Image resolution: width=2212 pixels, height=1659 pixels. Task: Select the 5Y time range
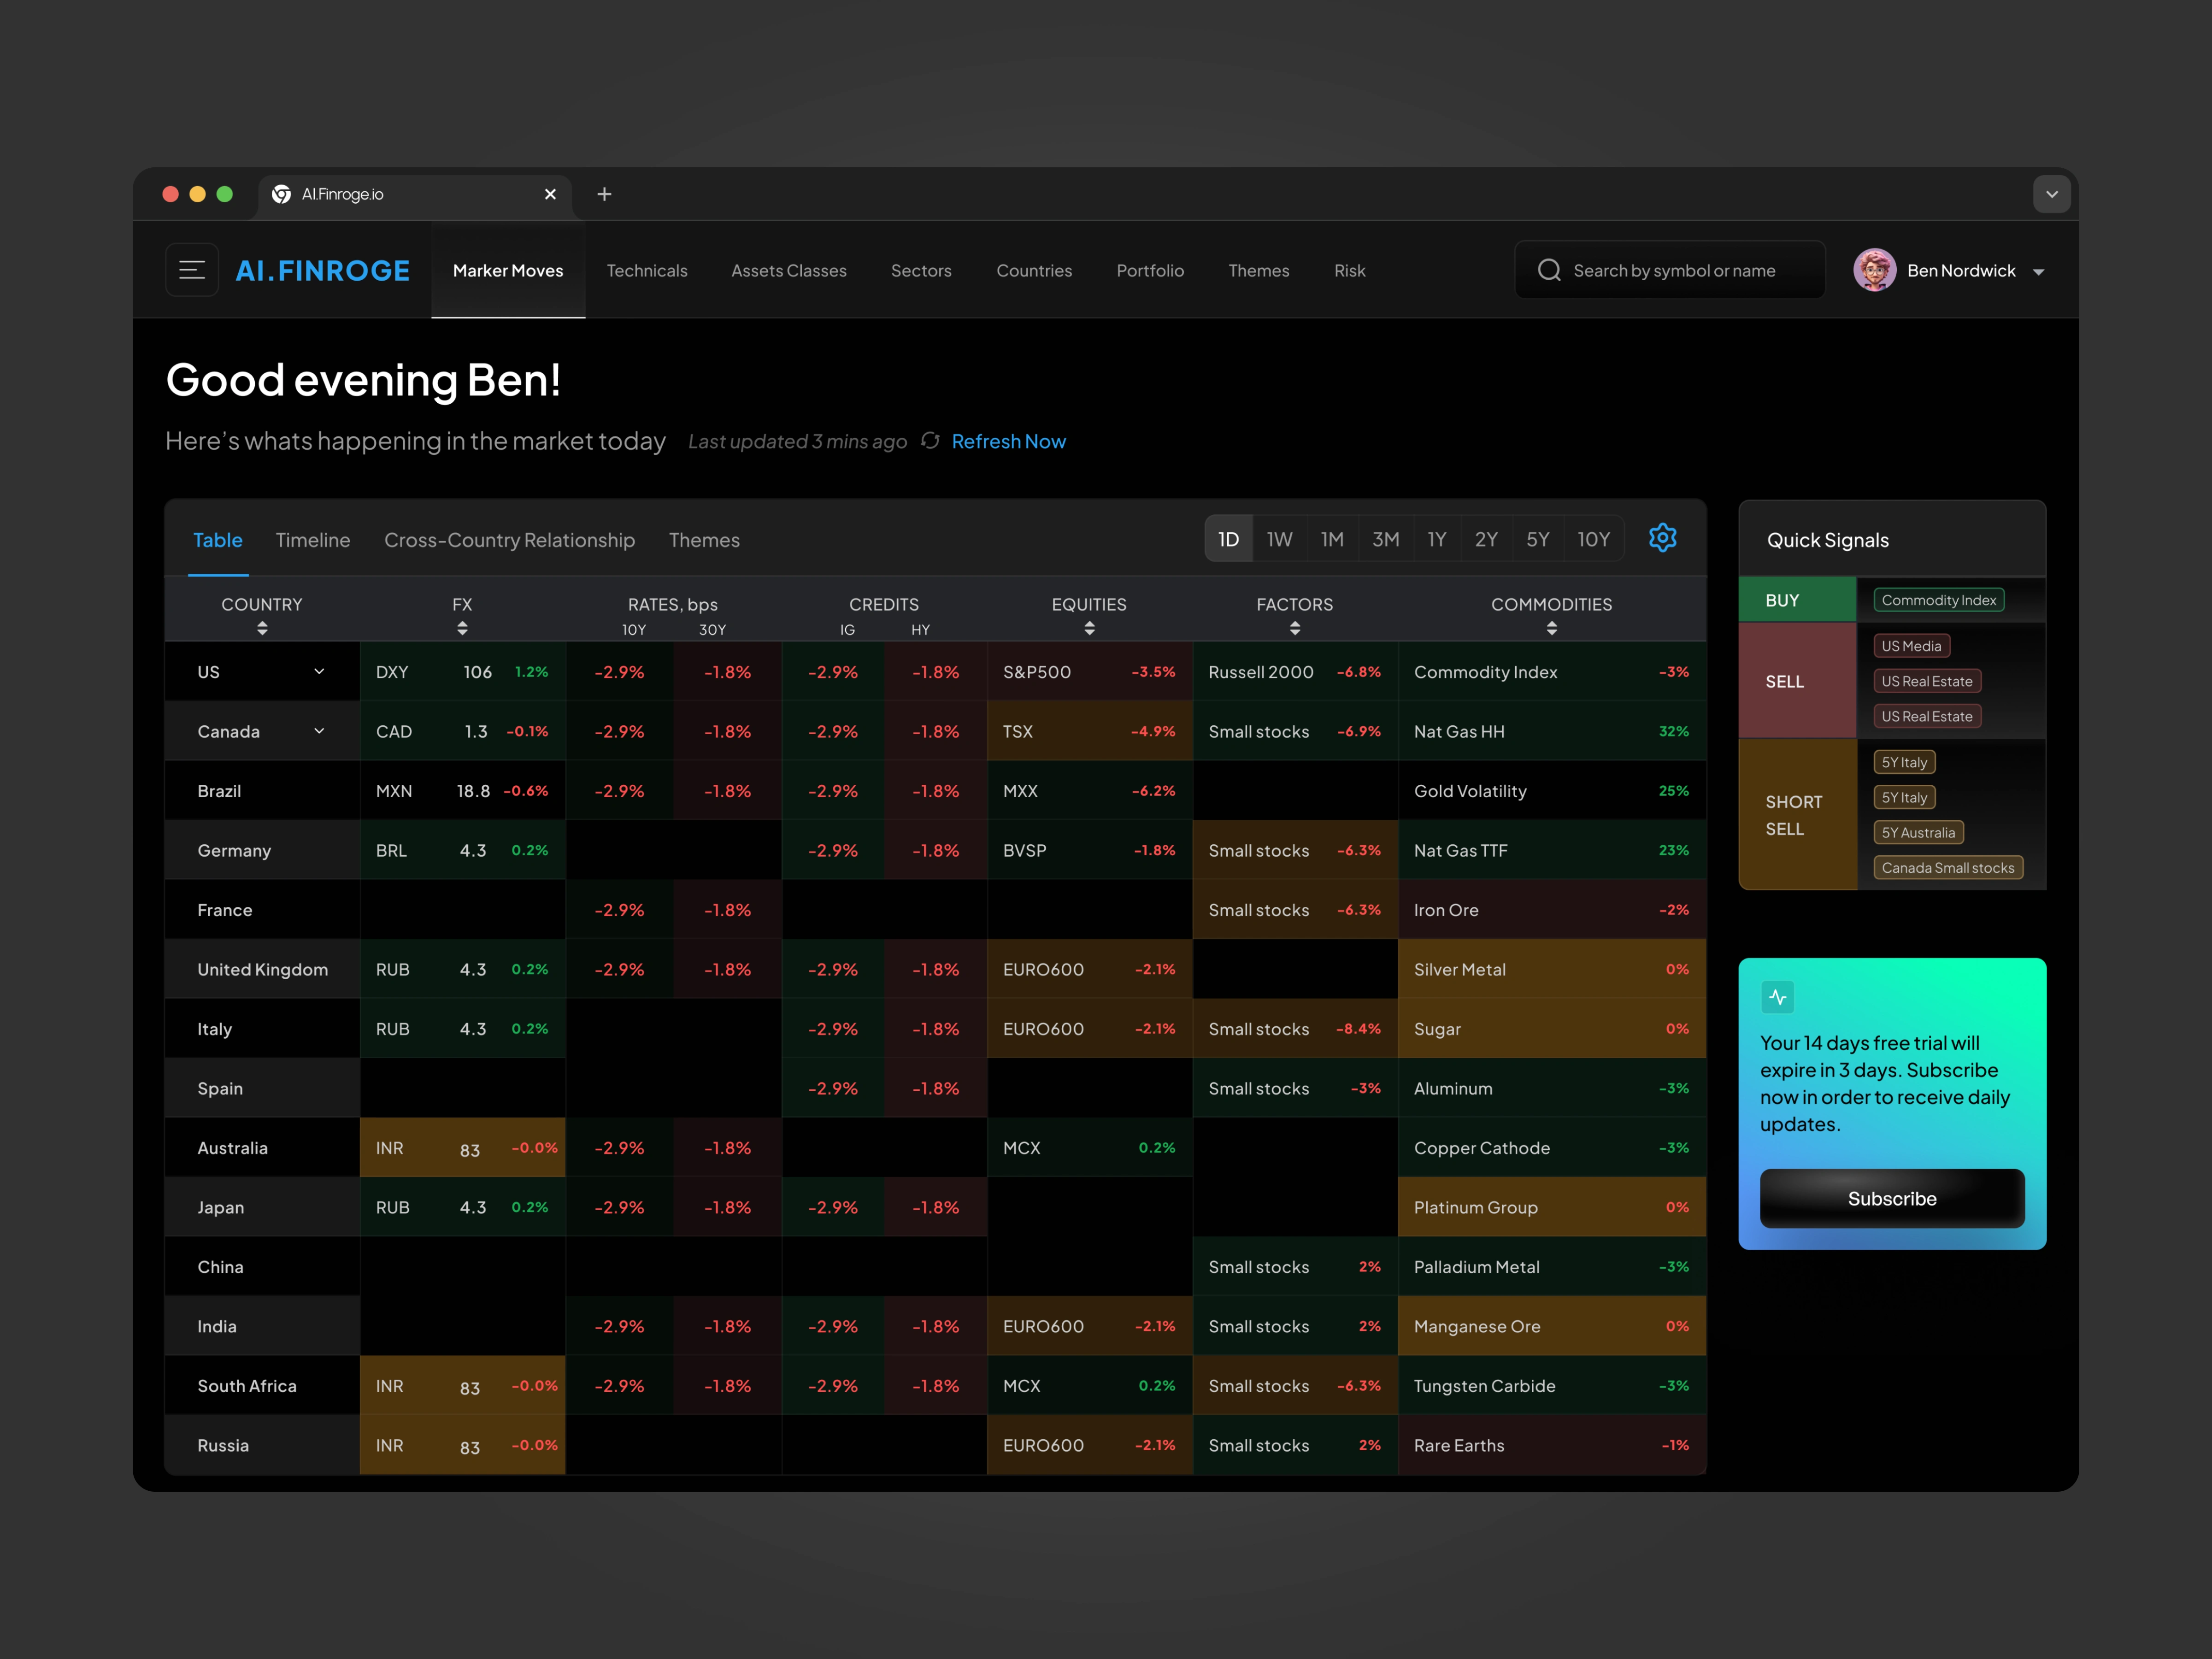1537,540
